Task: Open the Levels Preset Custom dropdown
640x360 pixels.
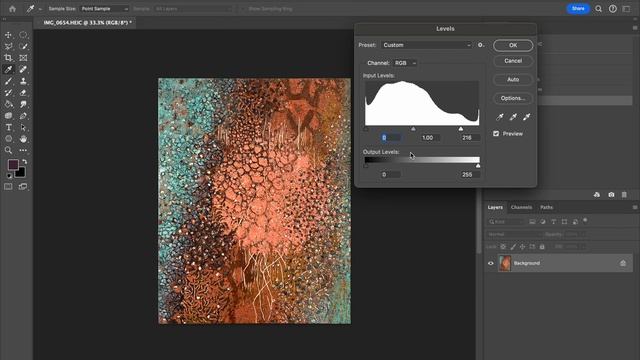Action: 427,45
